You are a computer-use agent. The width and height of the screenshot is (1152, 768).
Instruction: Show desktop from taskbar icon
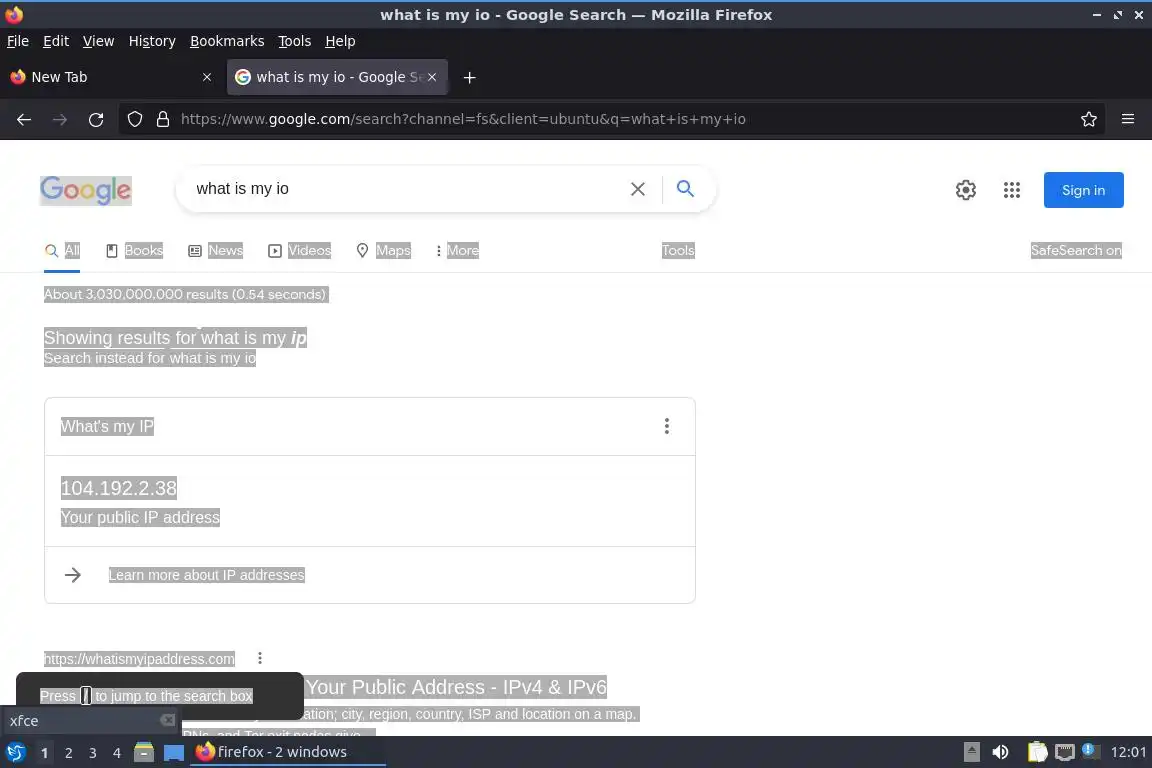tap(174, 753)
